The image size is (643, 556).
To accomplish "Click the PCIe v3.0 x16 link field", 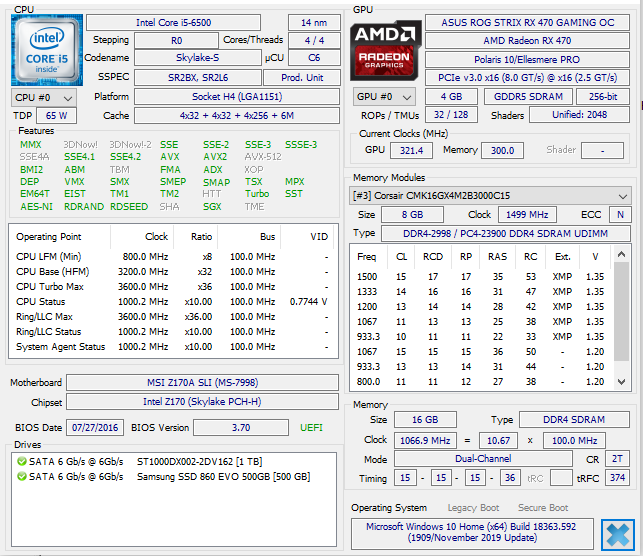I will [527, 77].
